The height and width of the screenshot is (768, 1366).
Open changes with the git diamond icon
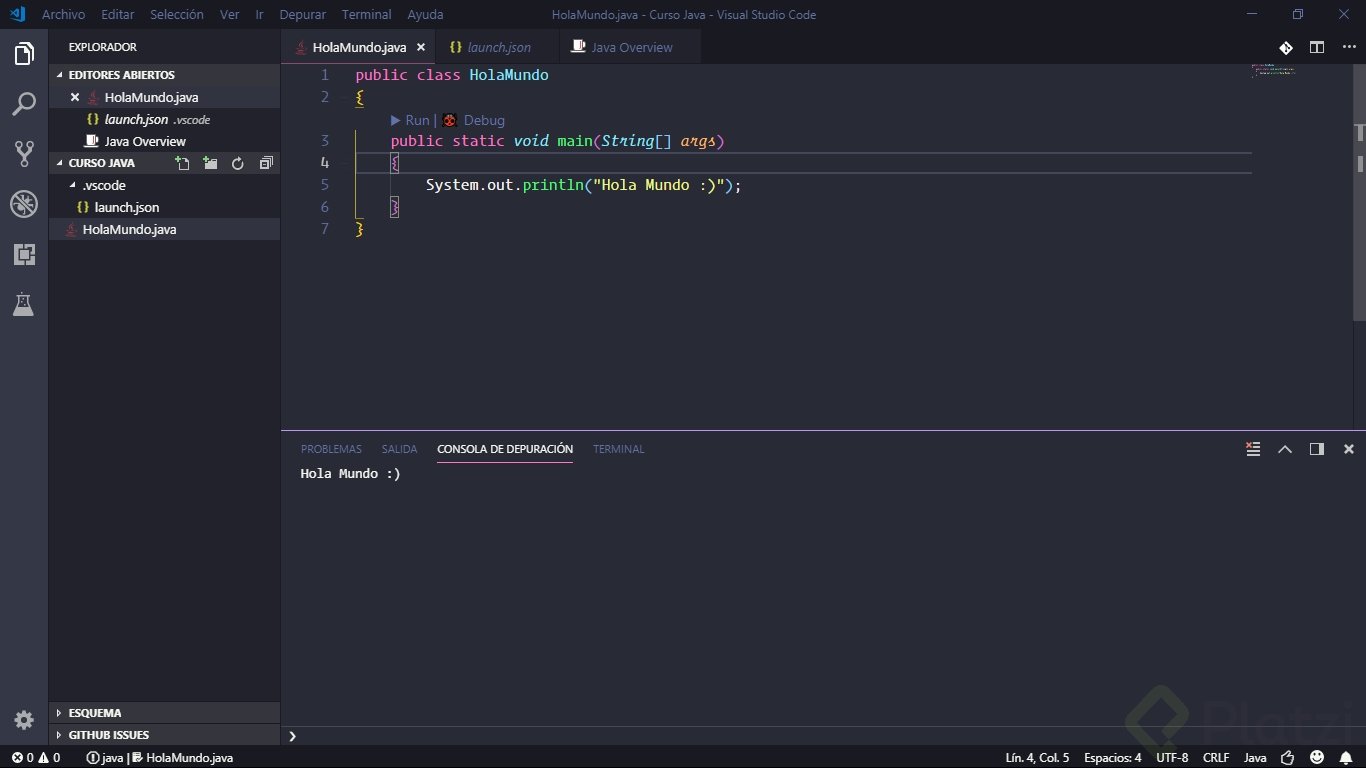click(1286, 47)
